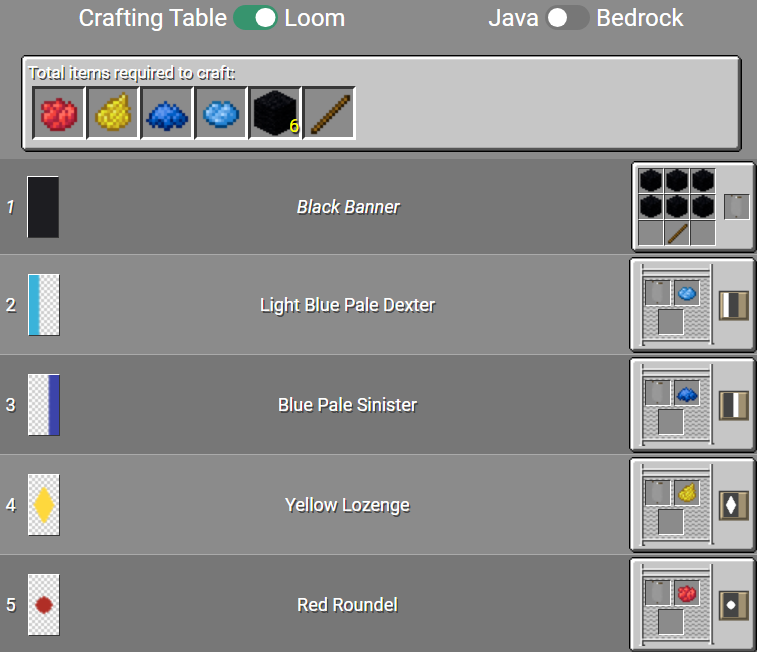
Task: Click the Crafting Table label
Action: (152, 18)
